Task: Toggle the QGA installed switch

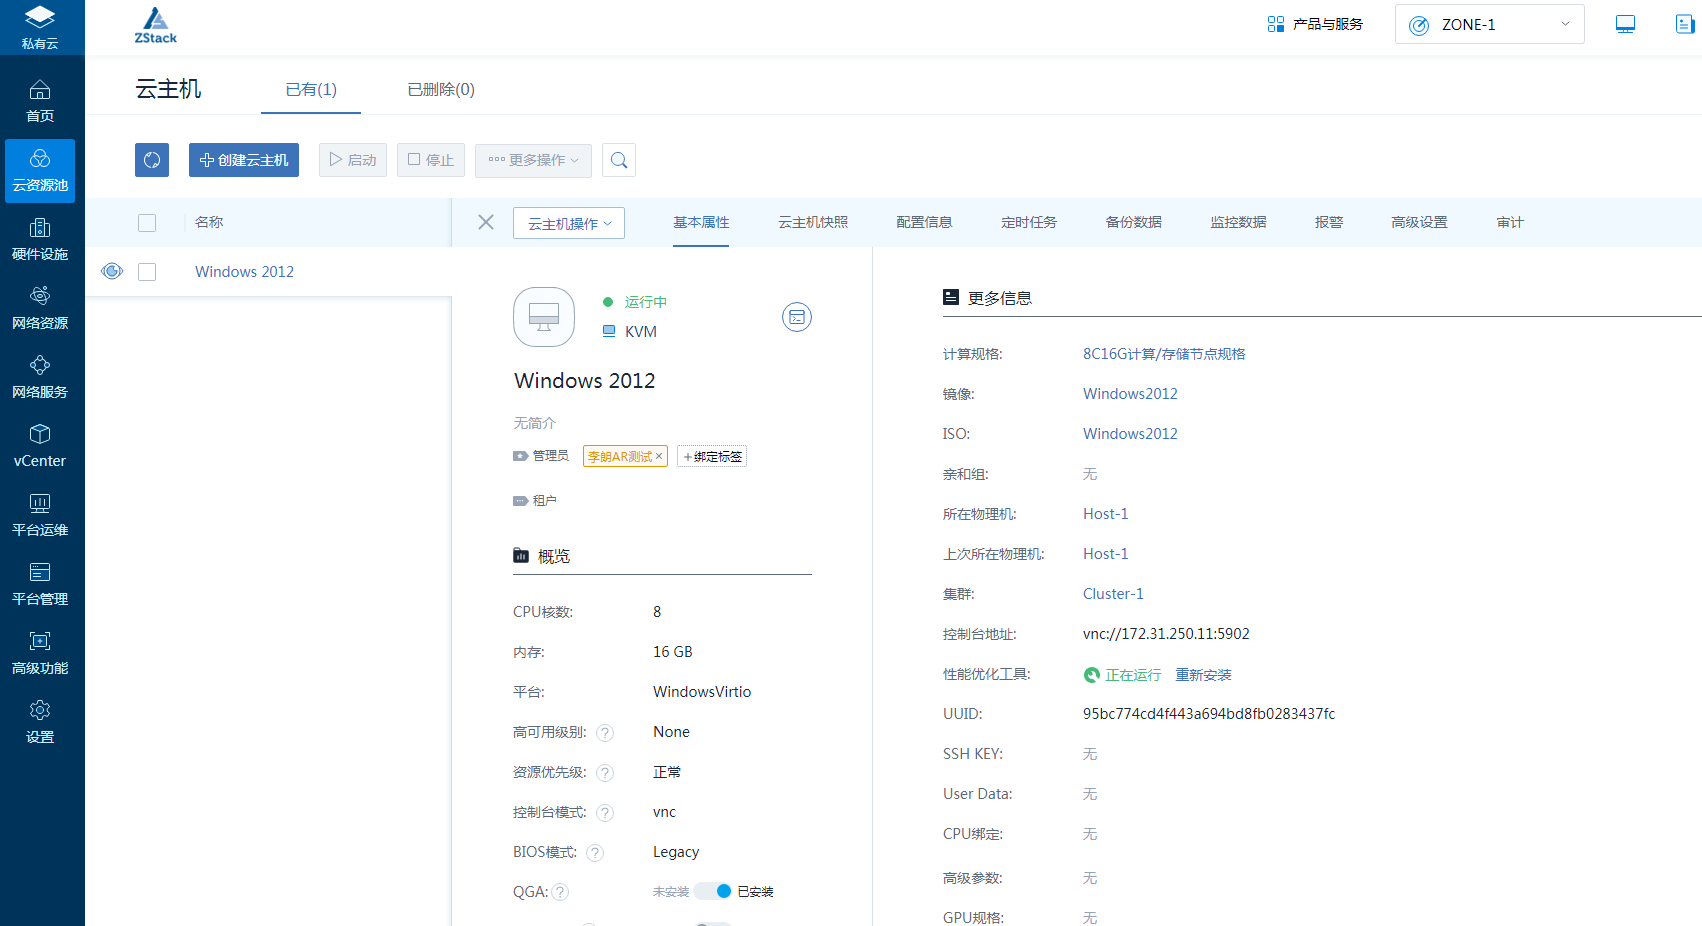Action: tap(714, 891)
